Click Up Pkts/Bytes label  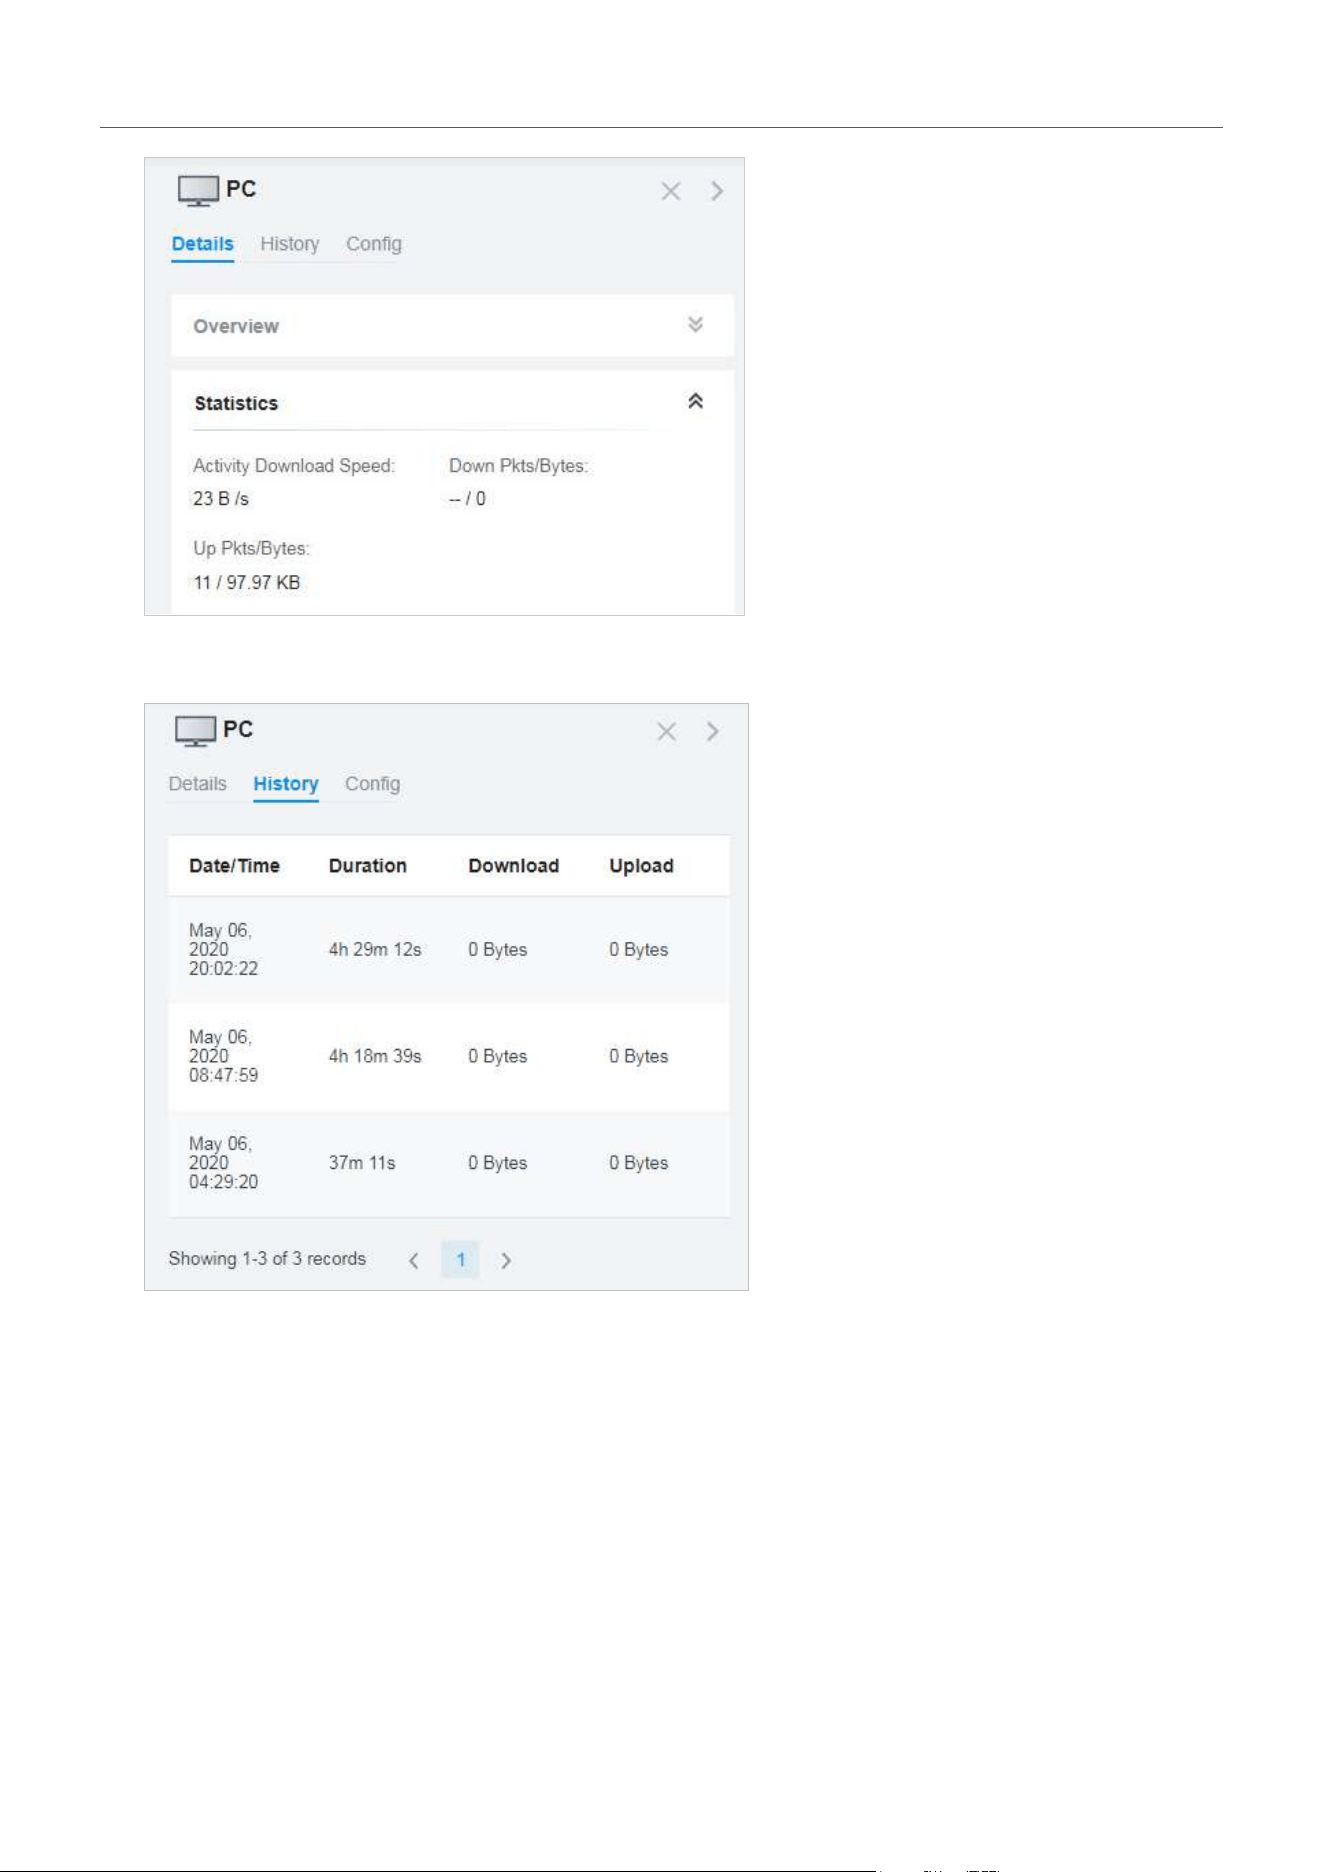point(252,549)
